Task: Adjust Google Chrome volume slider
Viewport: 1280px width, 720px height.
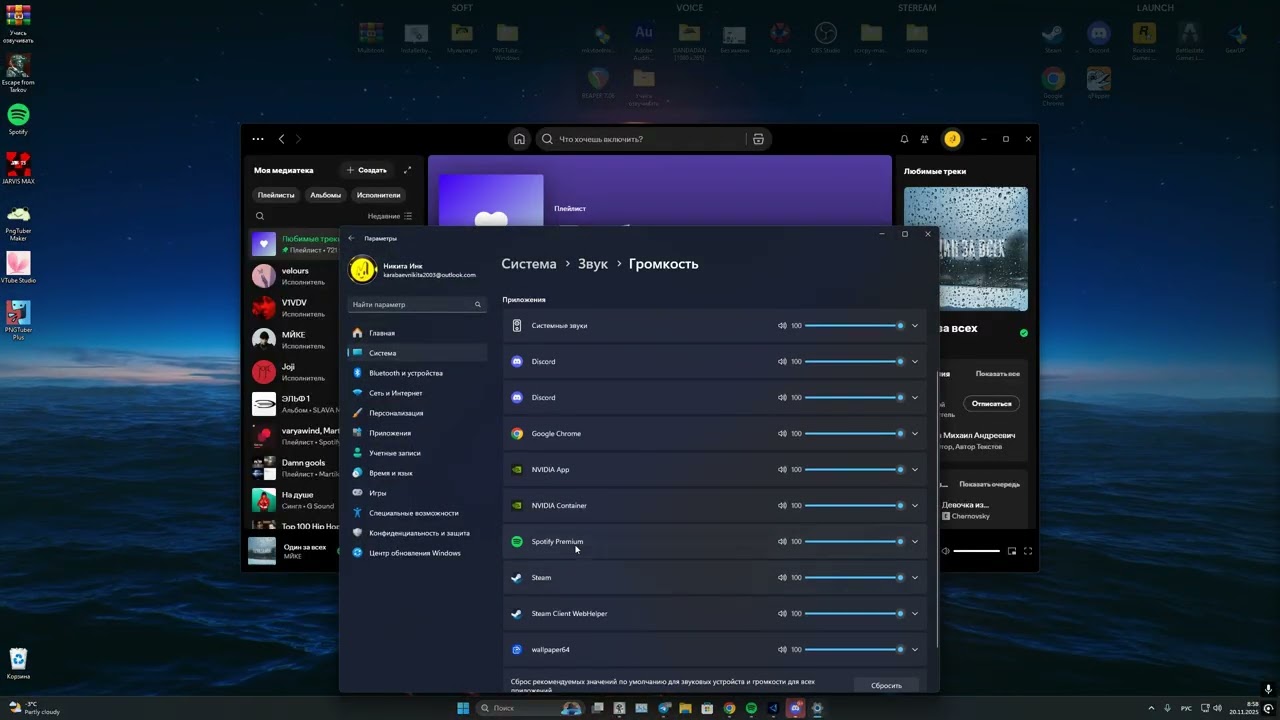Action: [x=854, y=434]
